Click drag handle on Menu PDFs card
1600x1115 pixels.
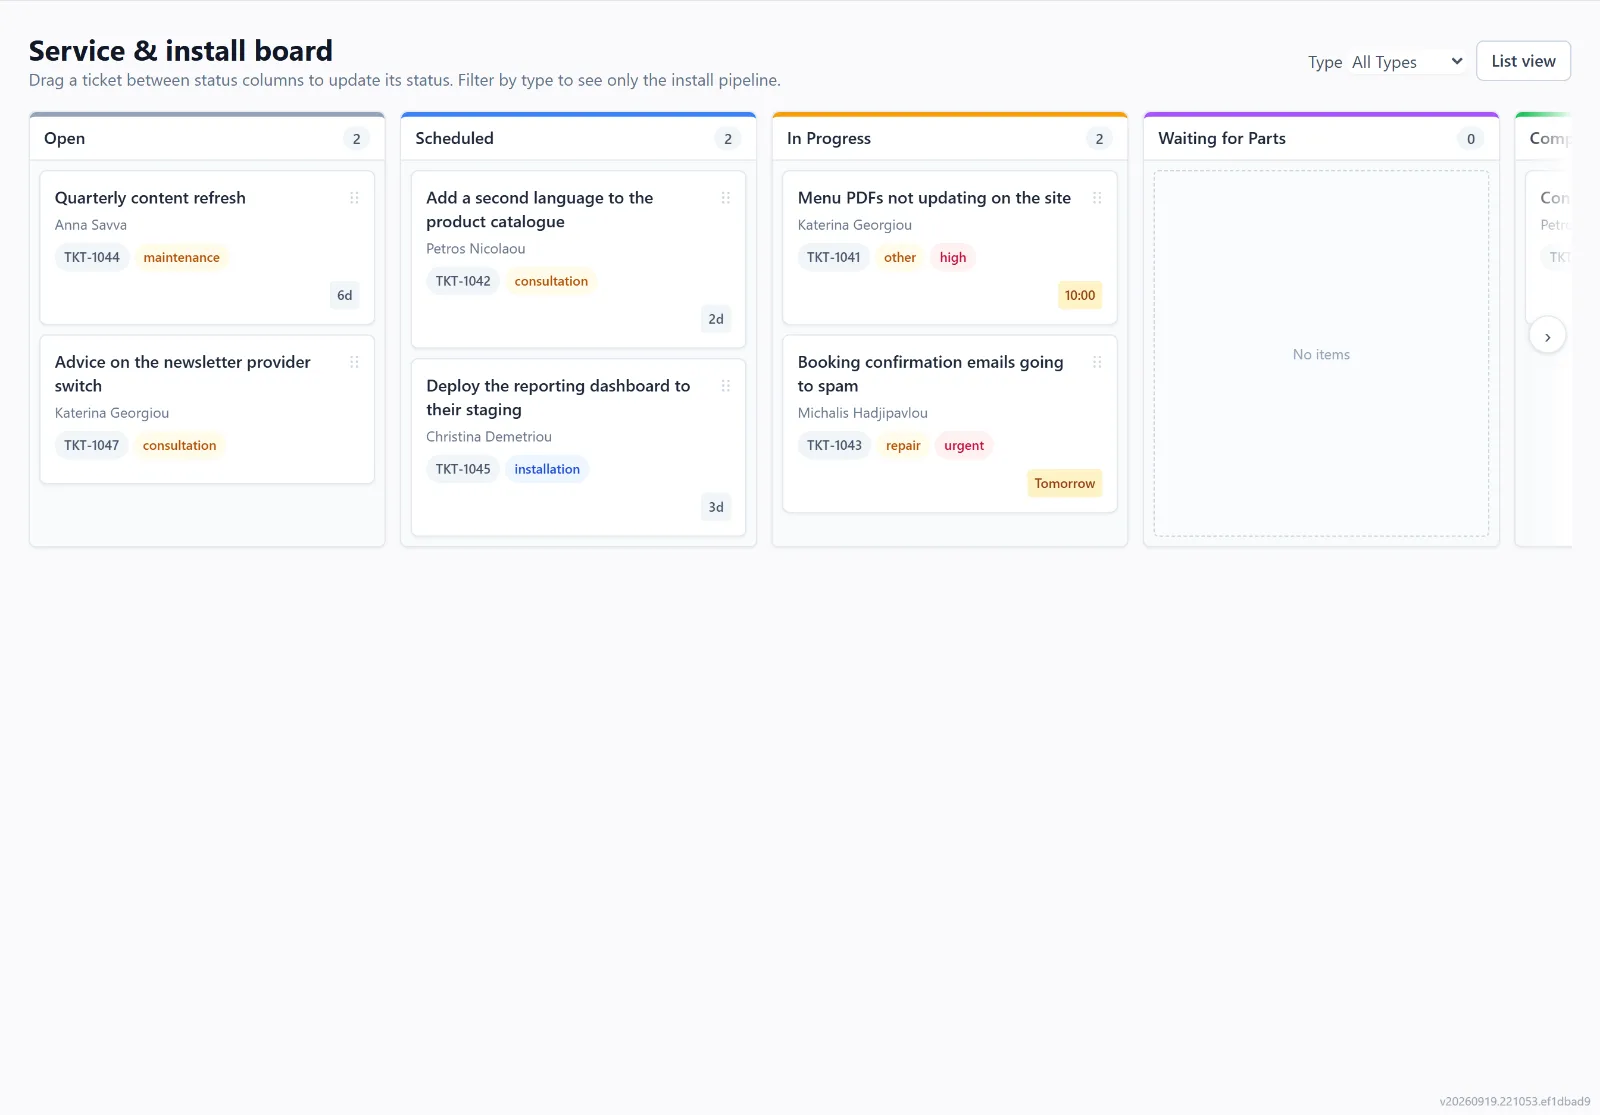click(x=1097, y=198)
